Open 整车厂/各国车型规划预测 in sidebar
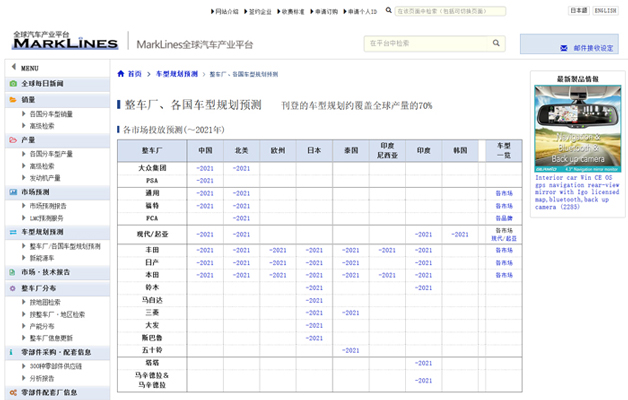The image size is (628, 400). 65,246
